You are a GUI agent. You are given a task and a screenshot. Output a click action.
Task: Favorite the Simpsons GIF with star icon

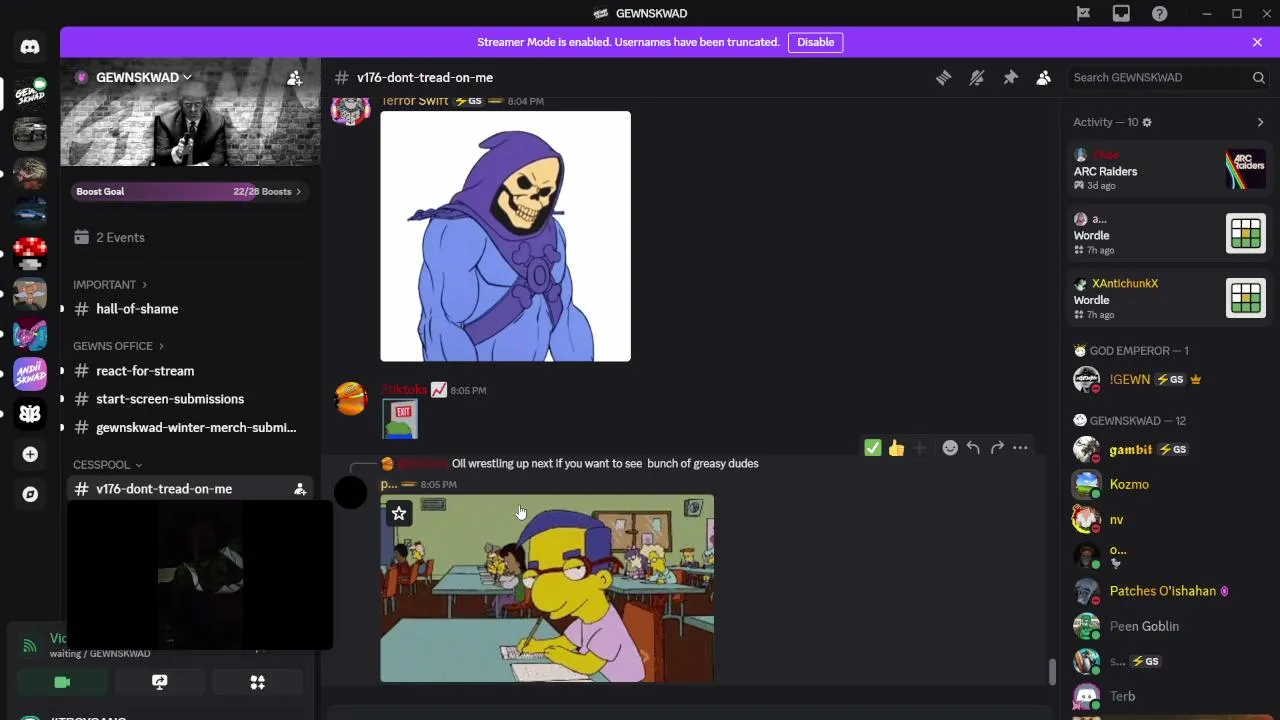click(x=399, y=513)
